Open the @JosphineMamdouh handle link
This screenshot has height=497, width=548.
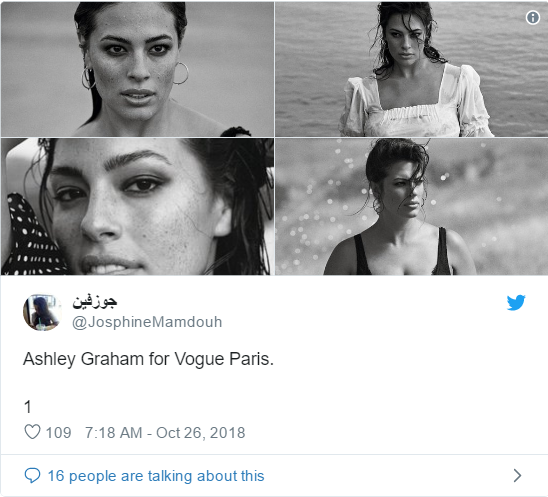point(147,322)
